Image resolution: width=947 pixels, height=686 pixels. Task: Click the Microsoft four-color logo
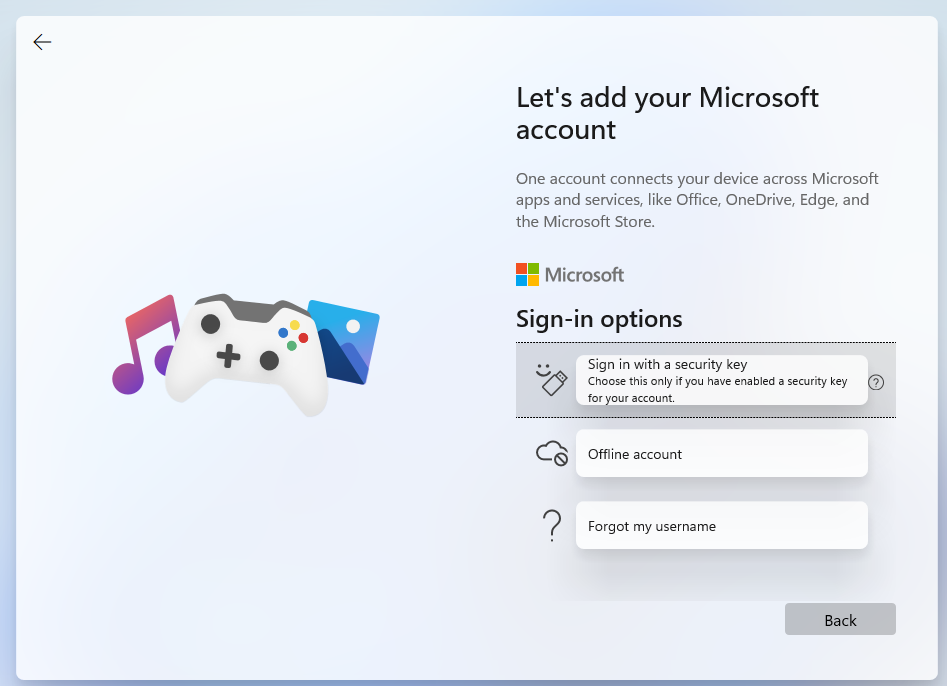(527, 275)
